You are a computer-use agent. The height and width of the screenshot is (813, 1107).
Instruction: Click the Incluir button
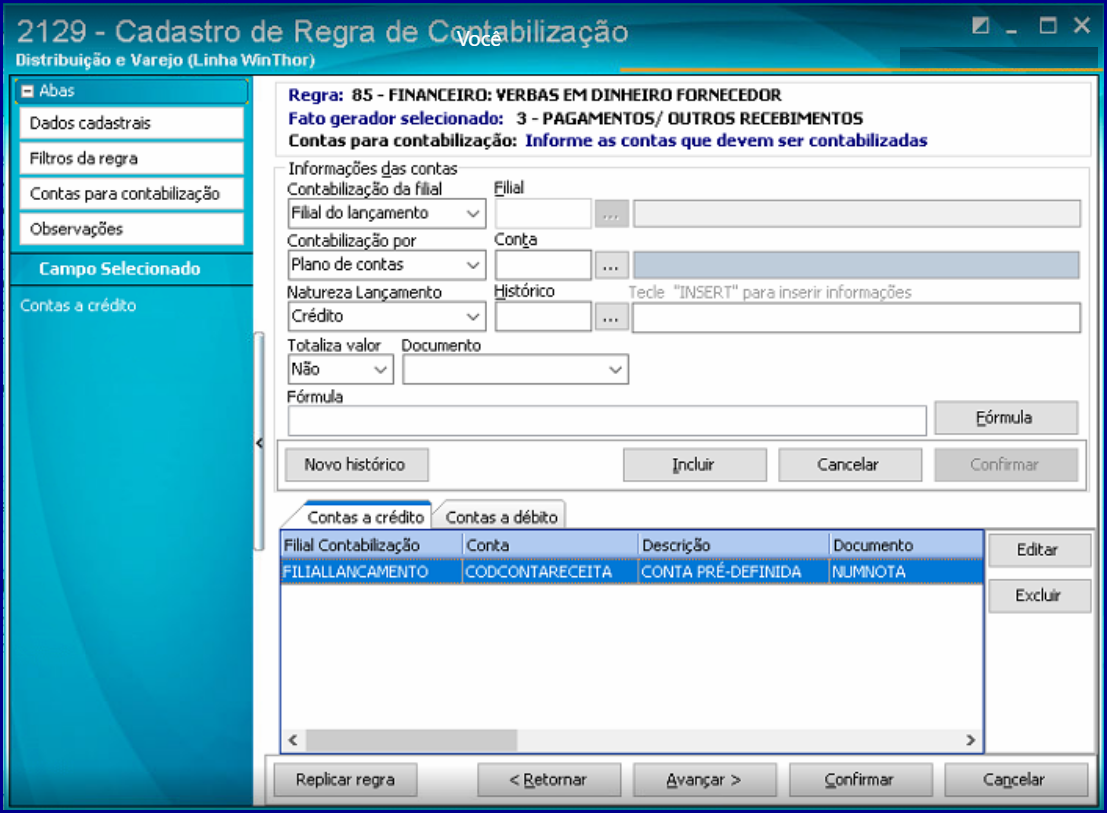click(694, 464)
